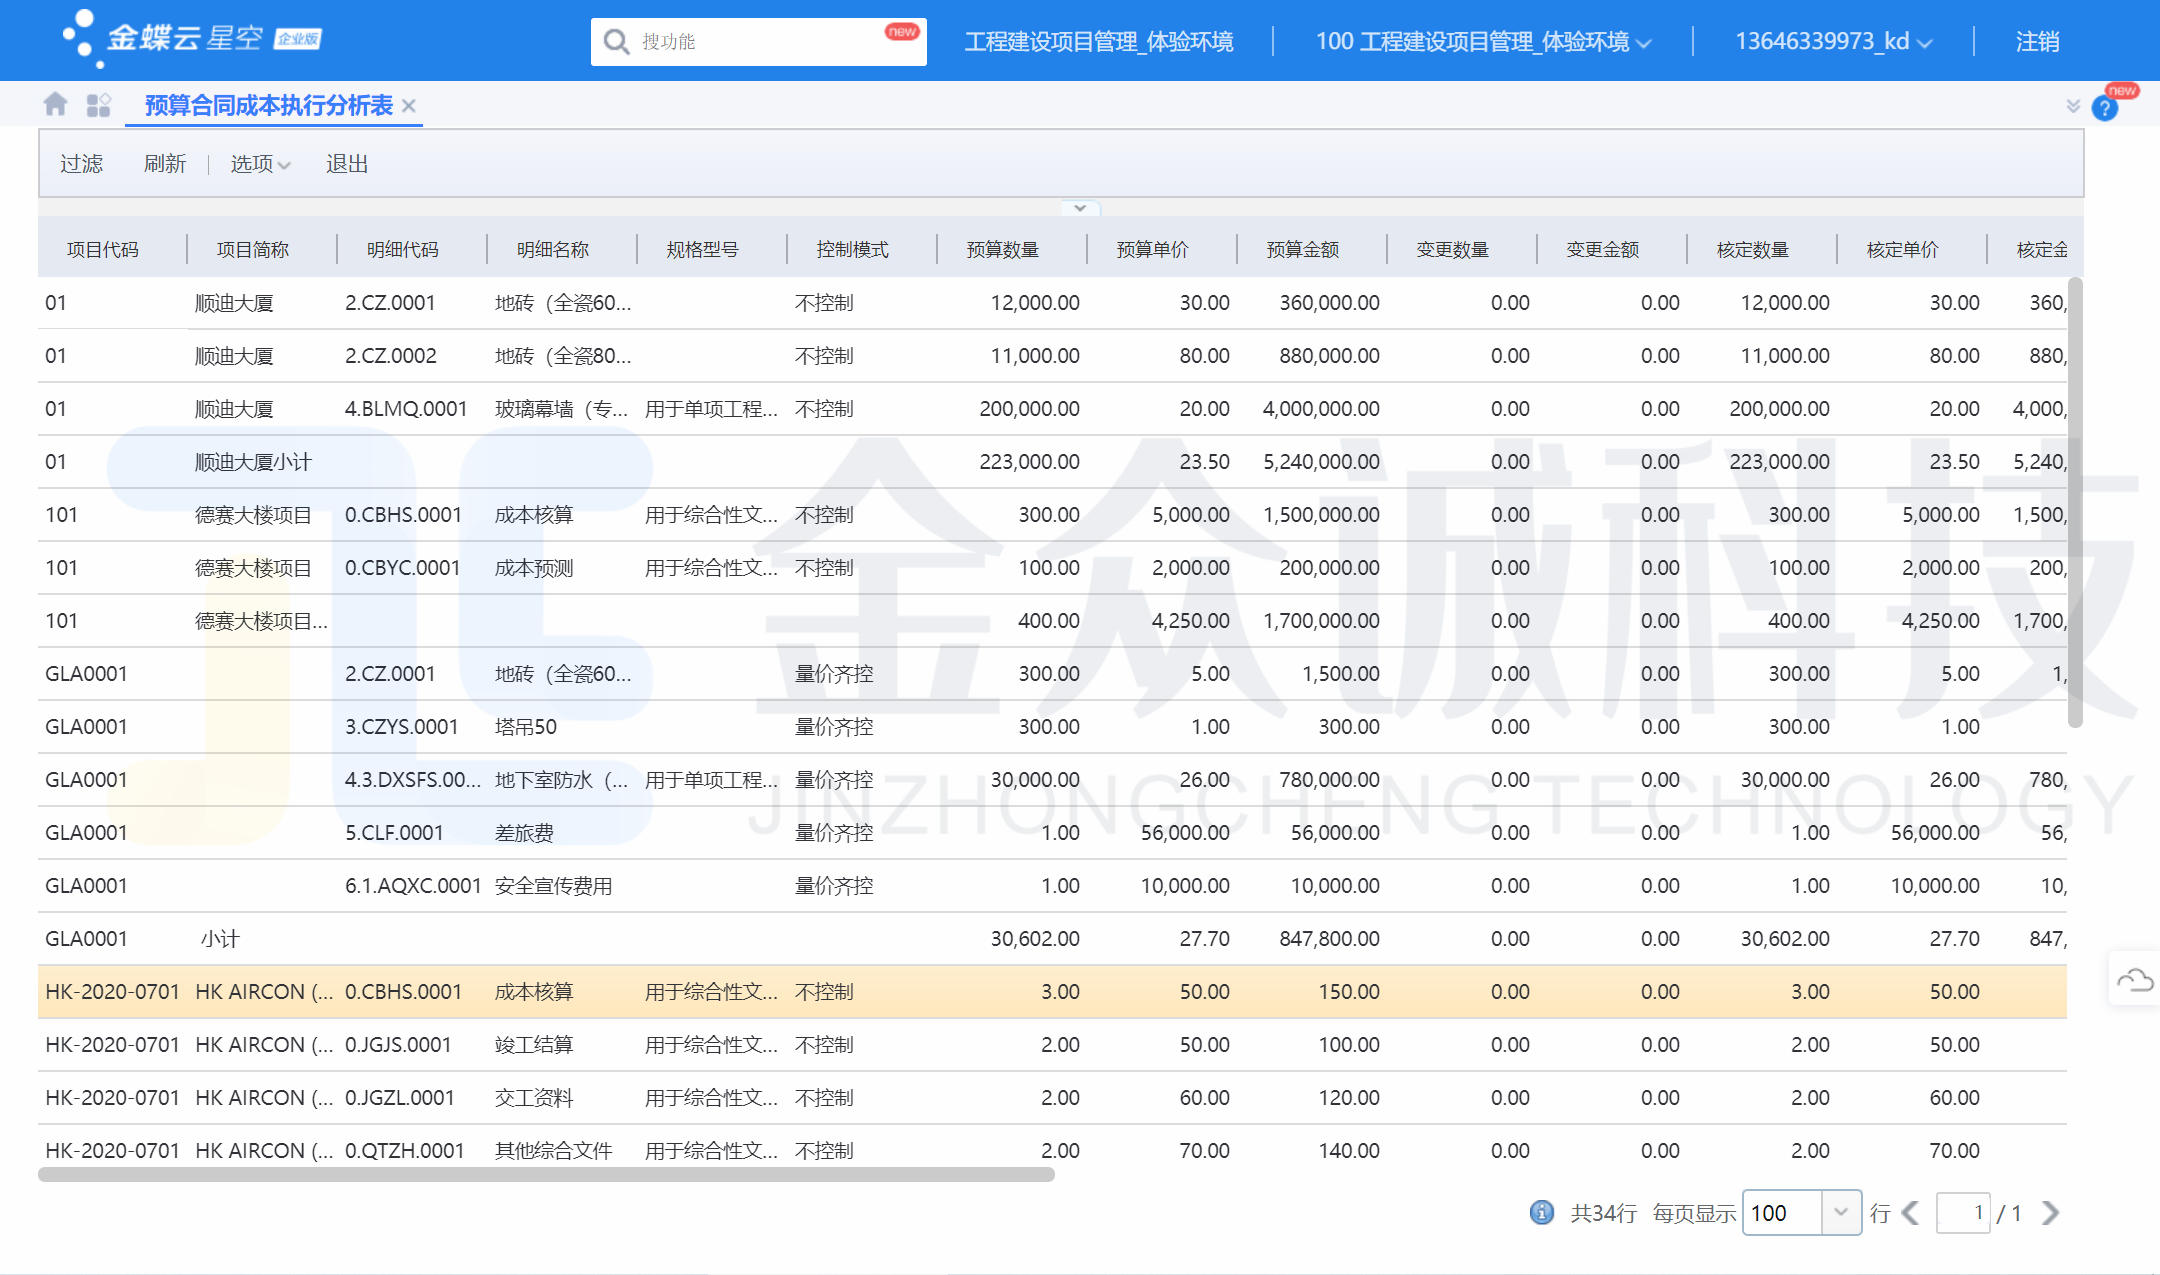Click the 刷新 button

pyautogui.click(x=165, y=164)
